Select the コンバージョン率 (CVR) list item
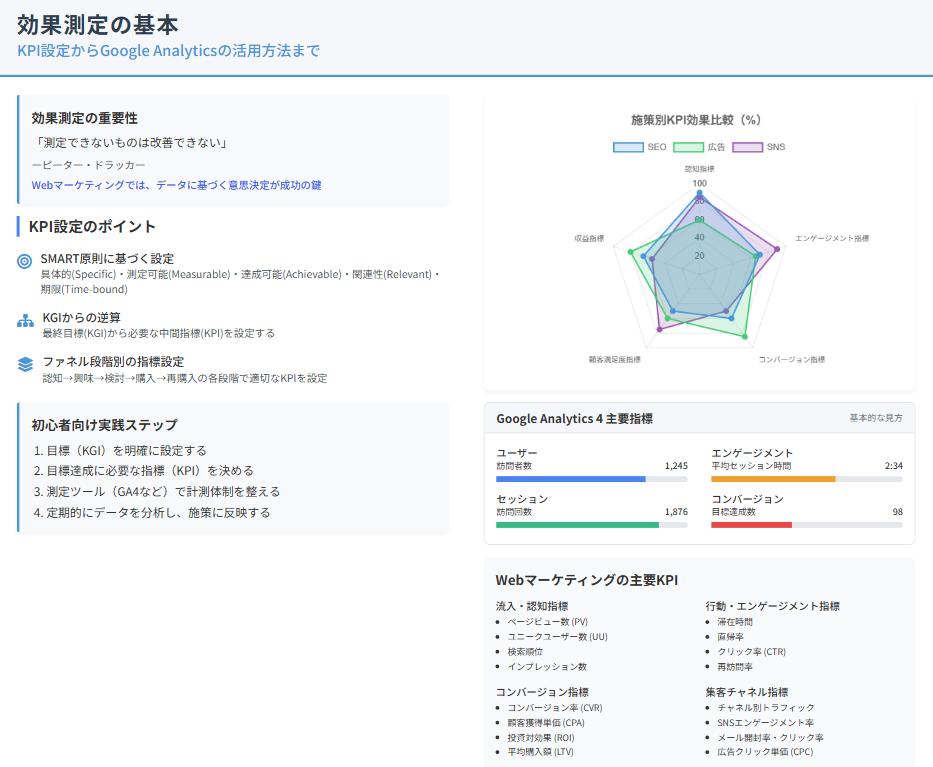 click(555, 707)
